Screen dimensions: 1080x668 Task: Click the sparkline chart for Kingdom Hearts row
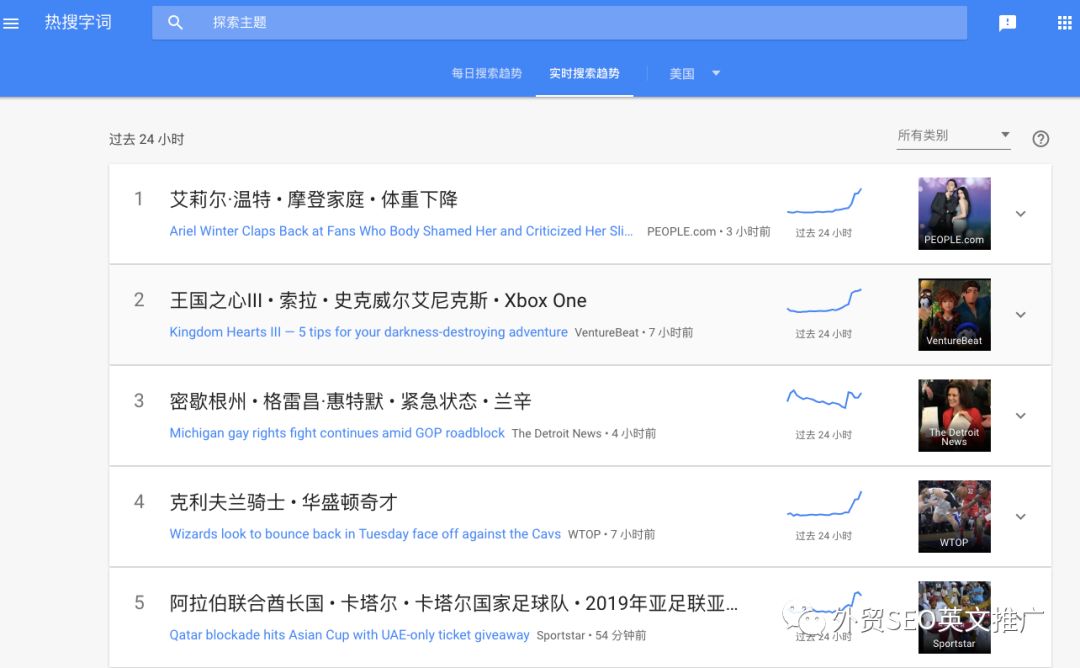tap(824, 301)
